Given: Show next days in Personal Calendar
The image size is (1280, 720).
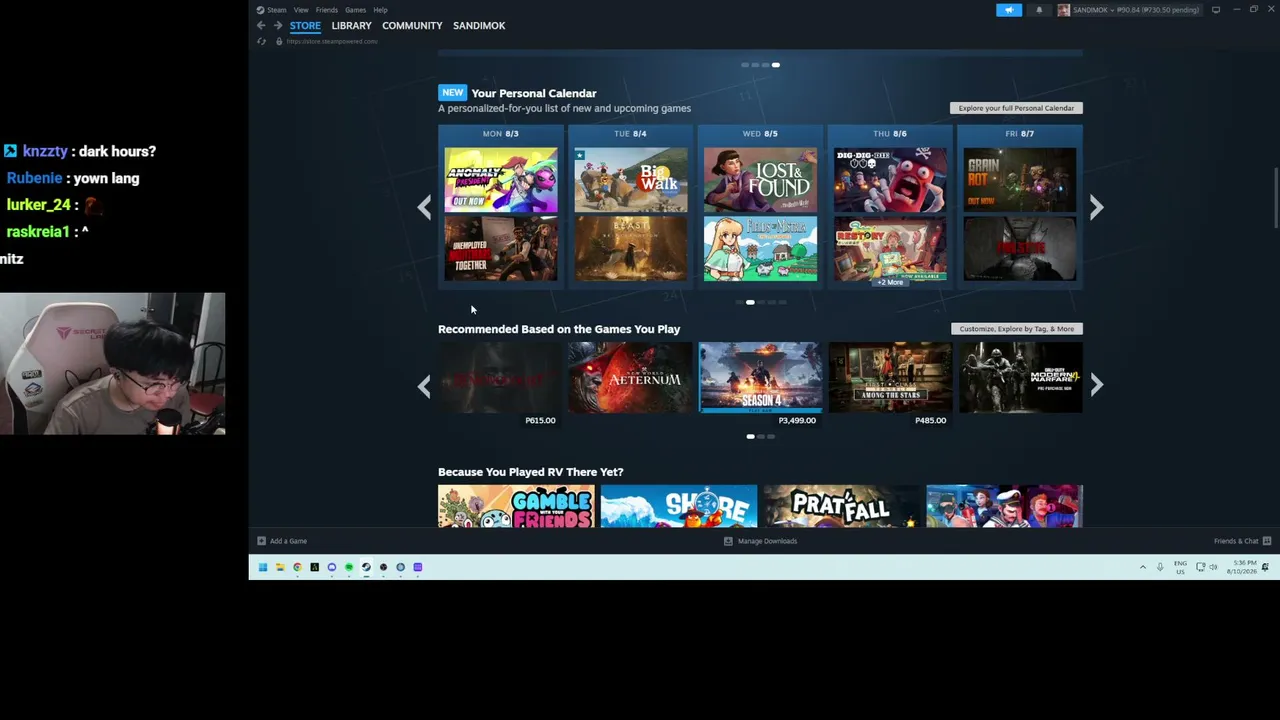Looking at the screenshot, I should click(1097, 207).
